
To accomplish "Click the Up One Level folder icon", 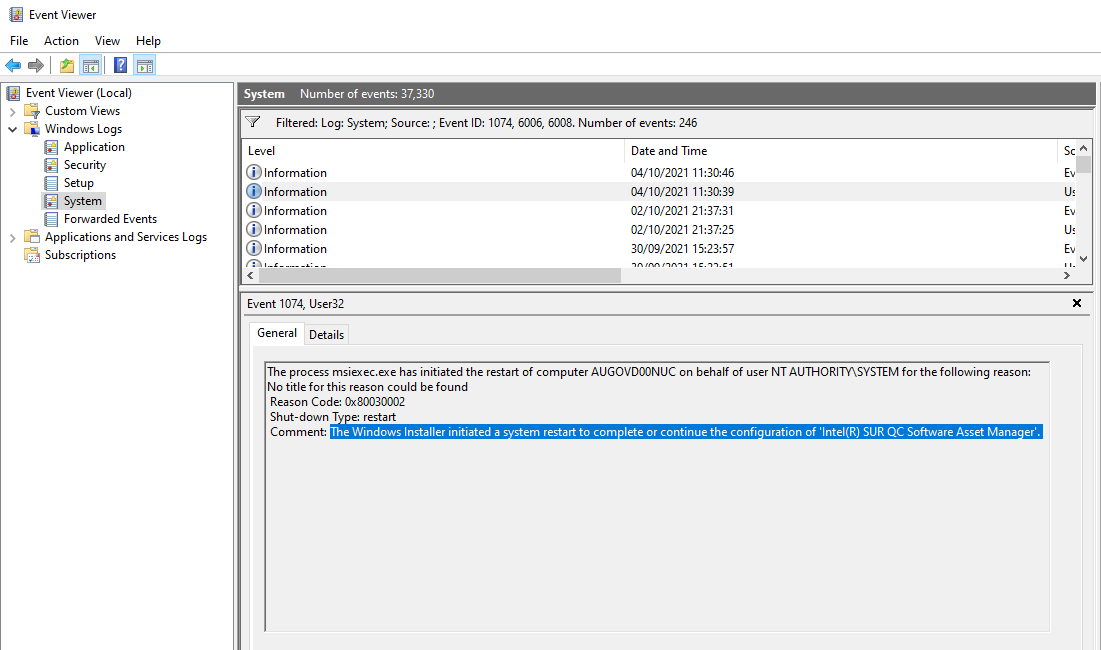I will click(x=66, y=66).
